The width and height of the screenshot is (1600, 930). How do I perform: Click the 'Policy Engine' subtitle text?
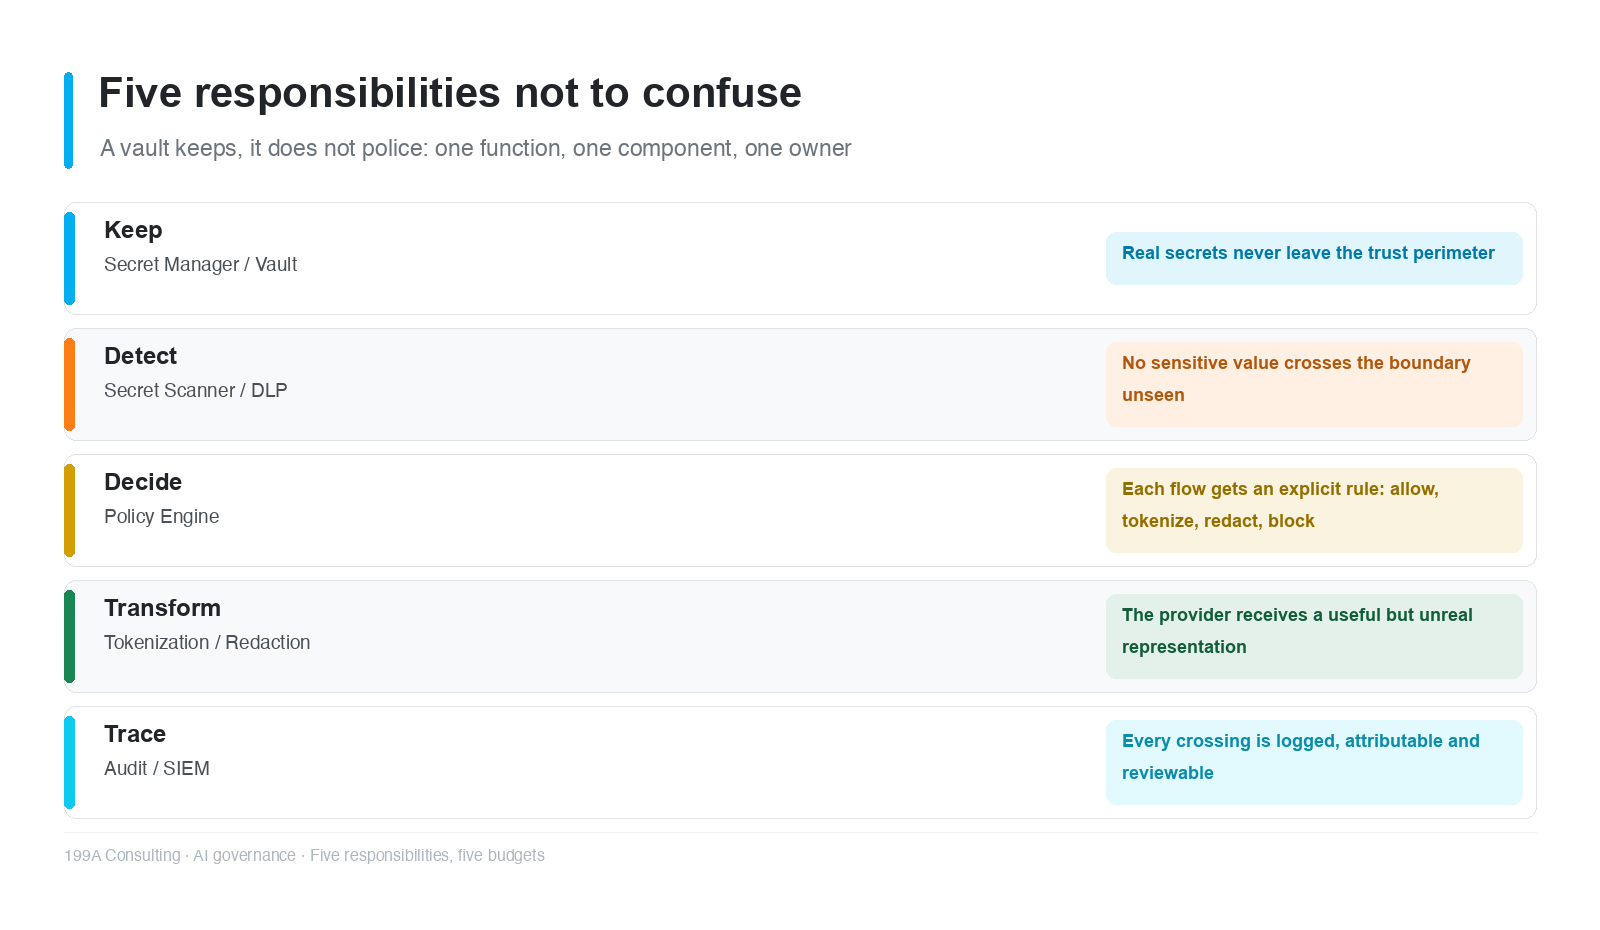[161, 516]
